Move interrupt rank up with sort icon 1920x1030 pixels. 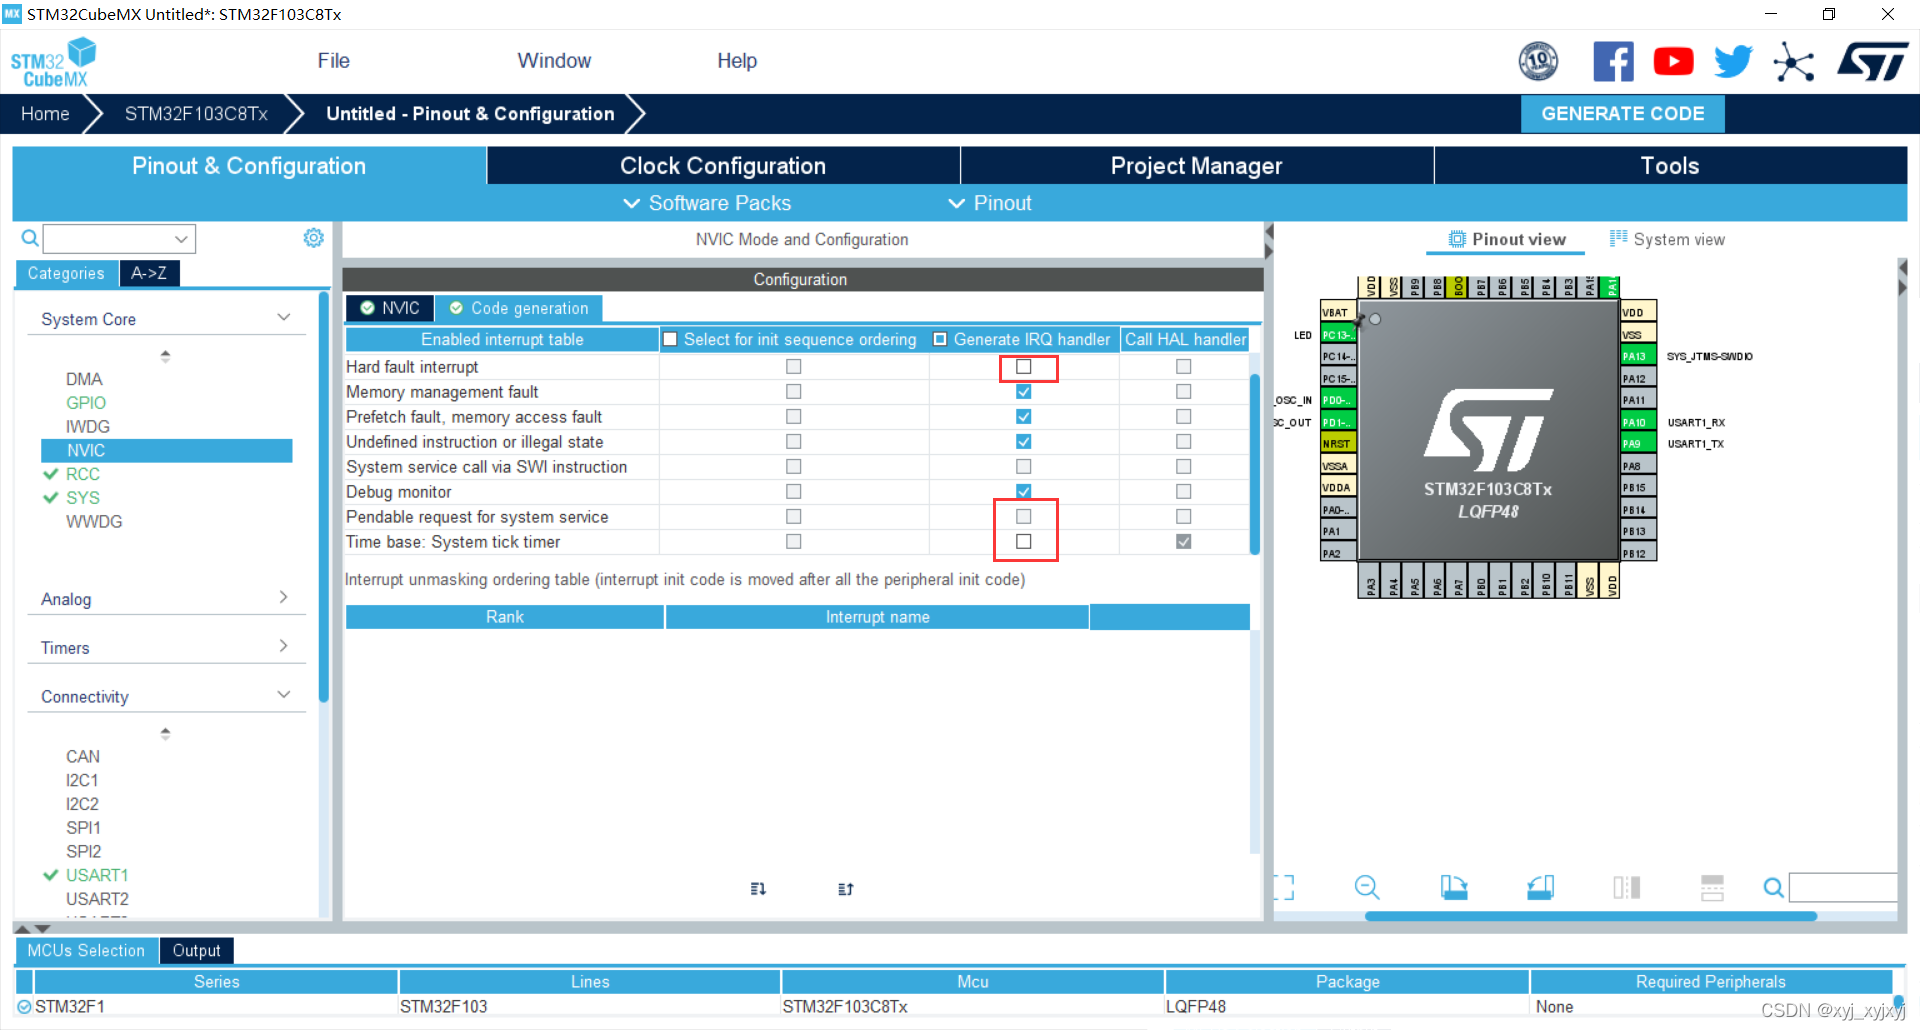(x=845, y=889)
